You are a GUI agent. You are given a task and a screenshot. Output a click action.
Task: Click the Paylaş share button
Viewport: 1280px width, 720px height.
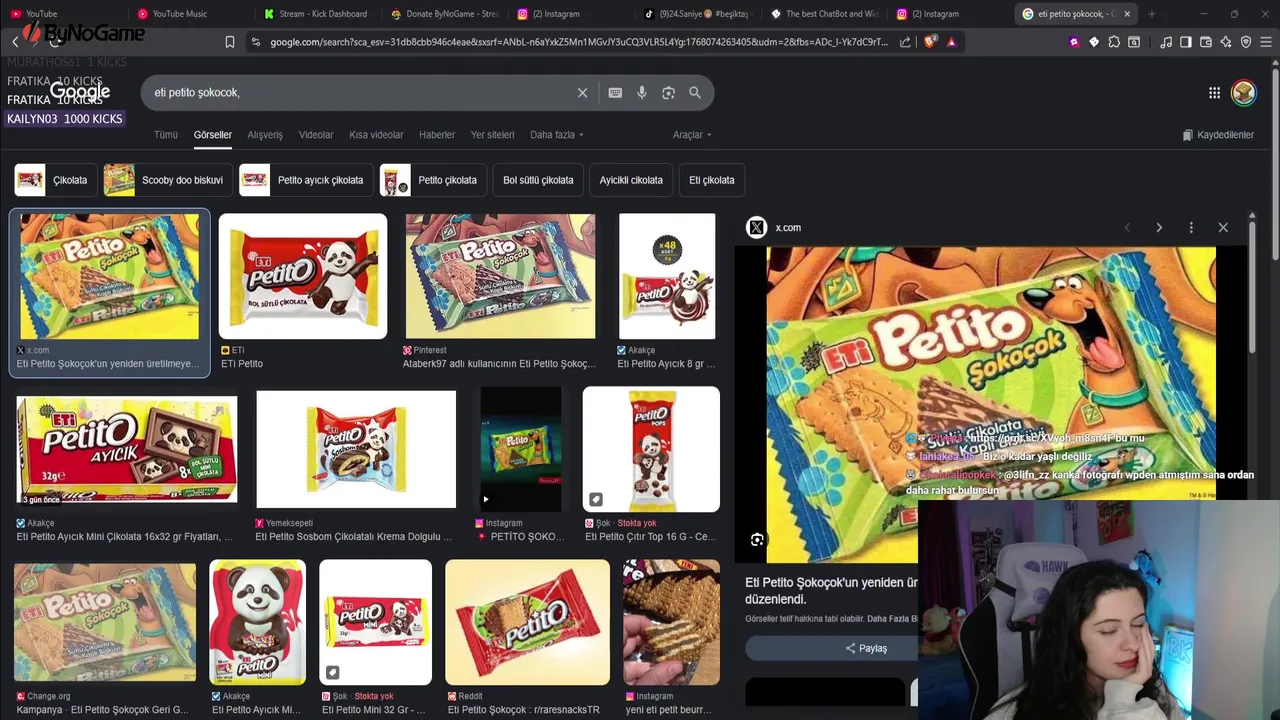click(x=866, y=648)
